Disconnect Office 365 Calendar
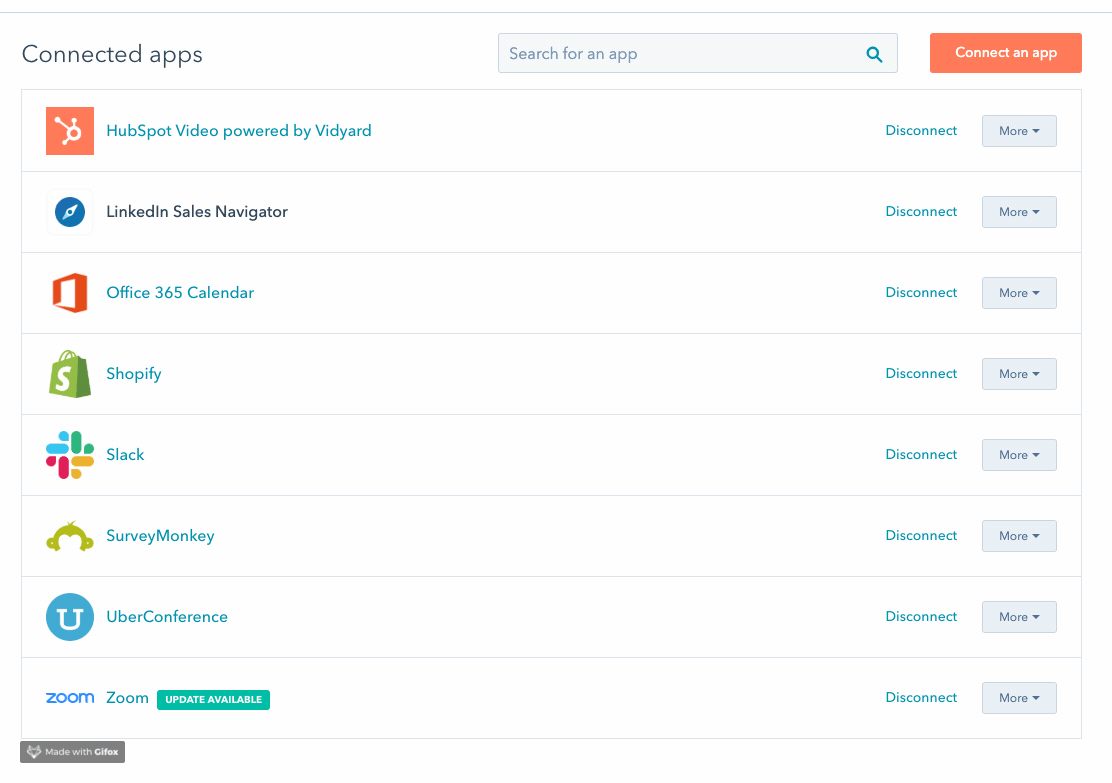This screenshot has width=1112, height=783. (921, 292)
